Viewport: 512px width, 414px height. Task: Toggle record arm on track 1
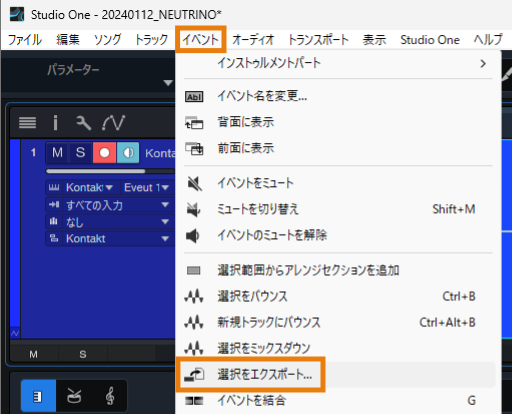104,153
